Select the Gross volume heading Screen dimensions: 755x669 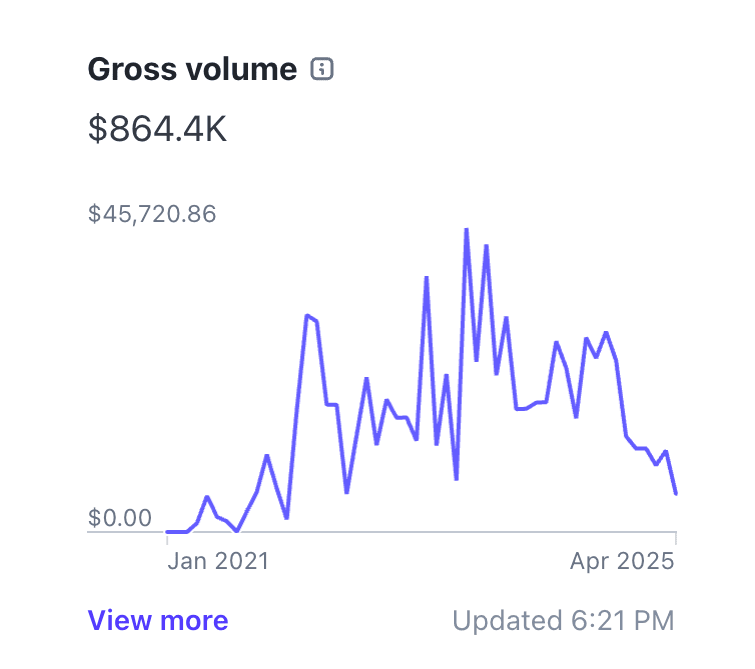(x=192, y=69)
